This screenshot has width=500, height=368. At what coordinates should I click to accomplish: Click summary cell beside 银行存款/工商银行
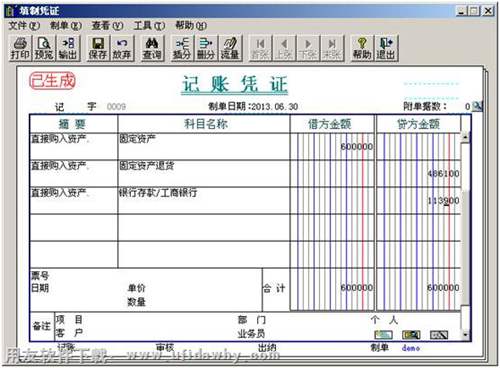point(74,200)
